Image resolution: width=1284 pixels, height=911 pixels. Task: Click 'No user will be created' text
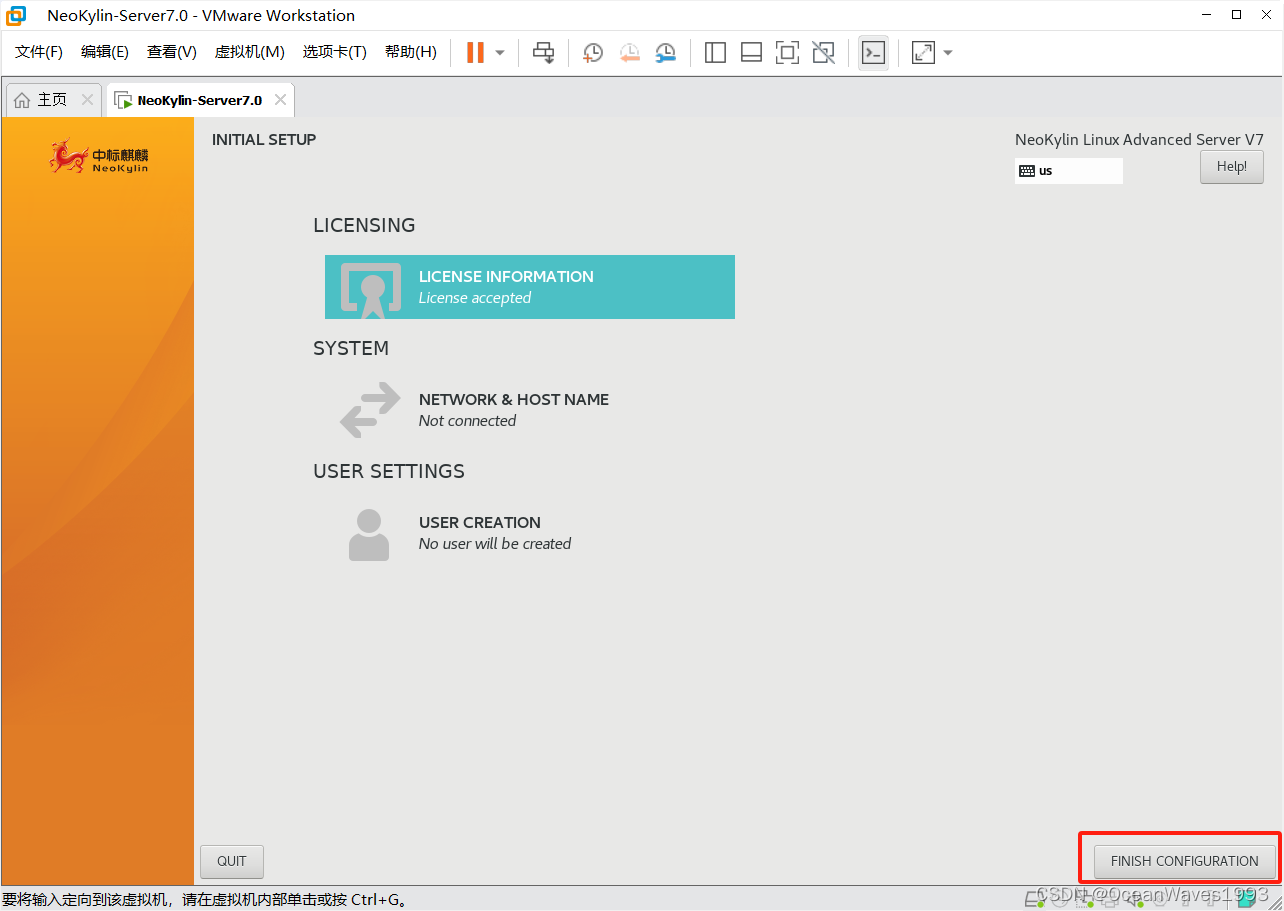point(495,544)
